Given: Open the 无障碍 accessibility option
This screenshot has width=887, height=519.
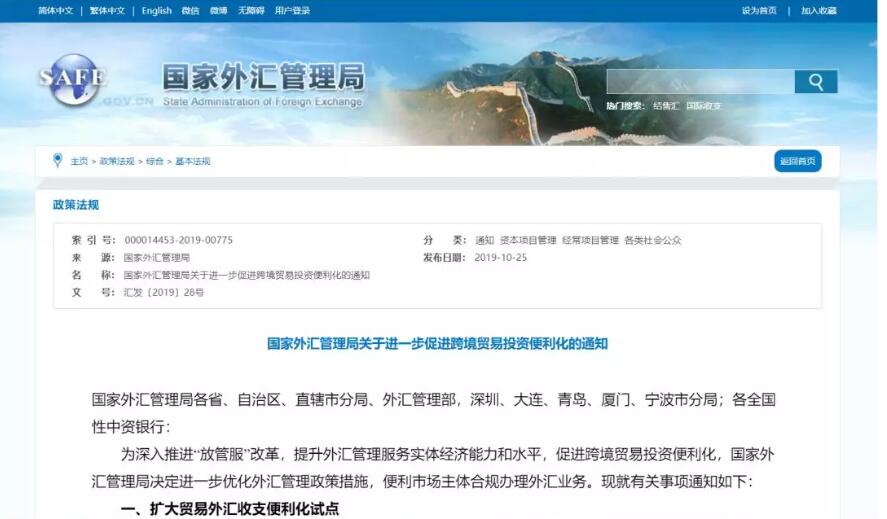Looking at the screenshot, I should pyautogui.click(x=251, y=10).
